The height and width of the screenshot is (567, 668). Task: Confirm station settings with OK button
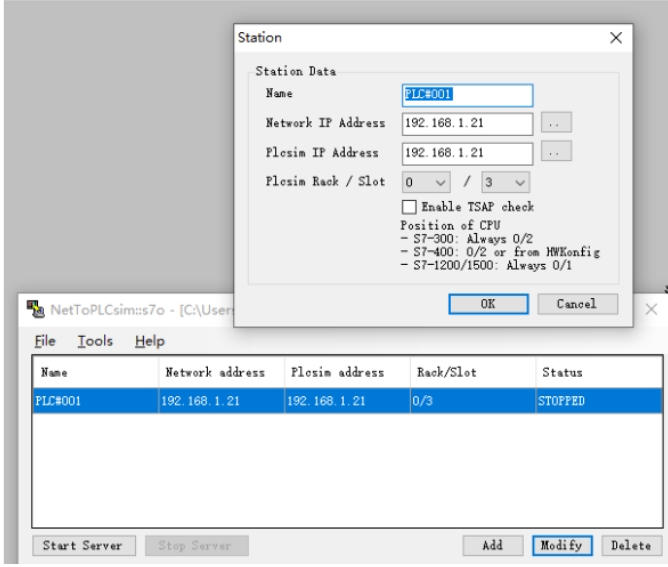488,304
